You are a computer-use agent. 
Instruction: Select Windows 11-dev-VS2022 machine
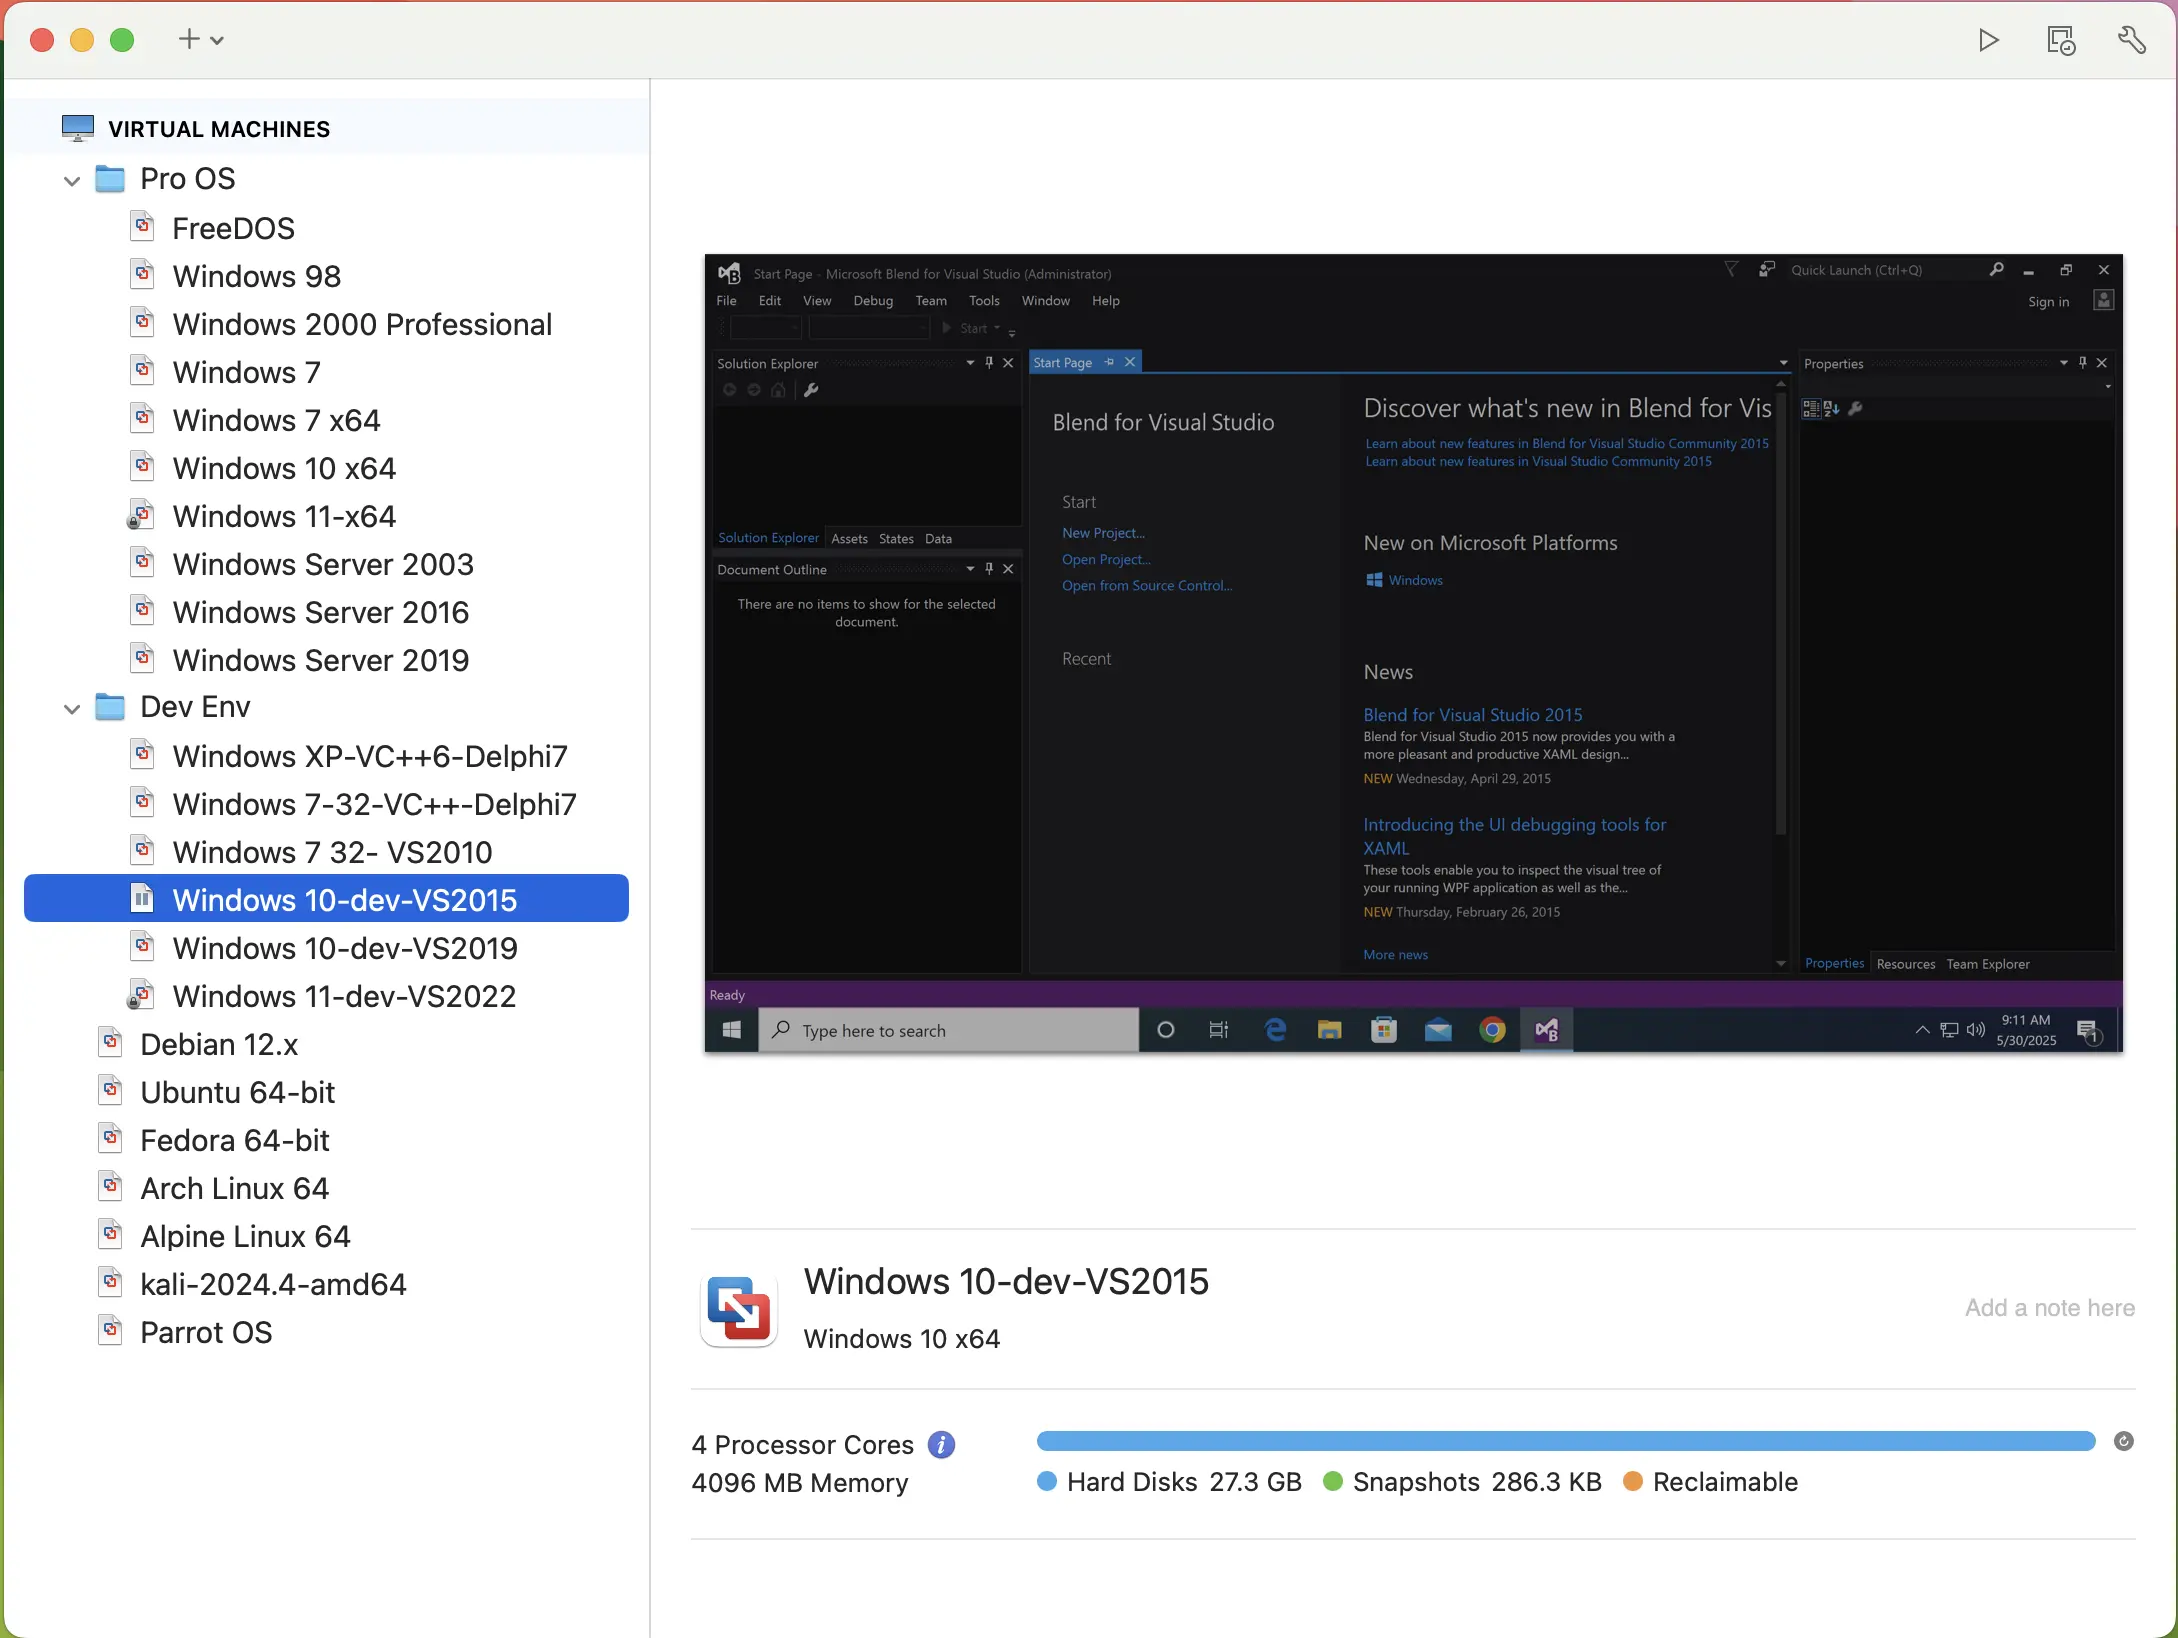[x=326, y=996]
